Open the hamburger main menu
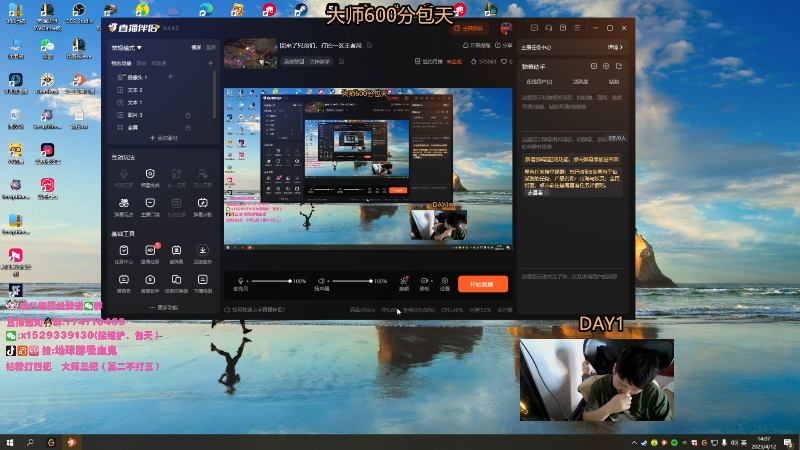 [x=577, y=28]
